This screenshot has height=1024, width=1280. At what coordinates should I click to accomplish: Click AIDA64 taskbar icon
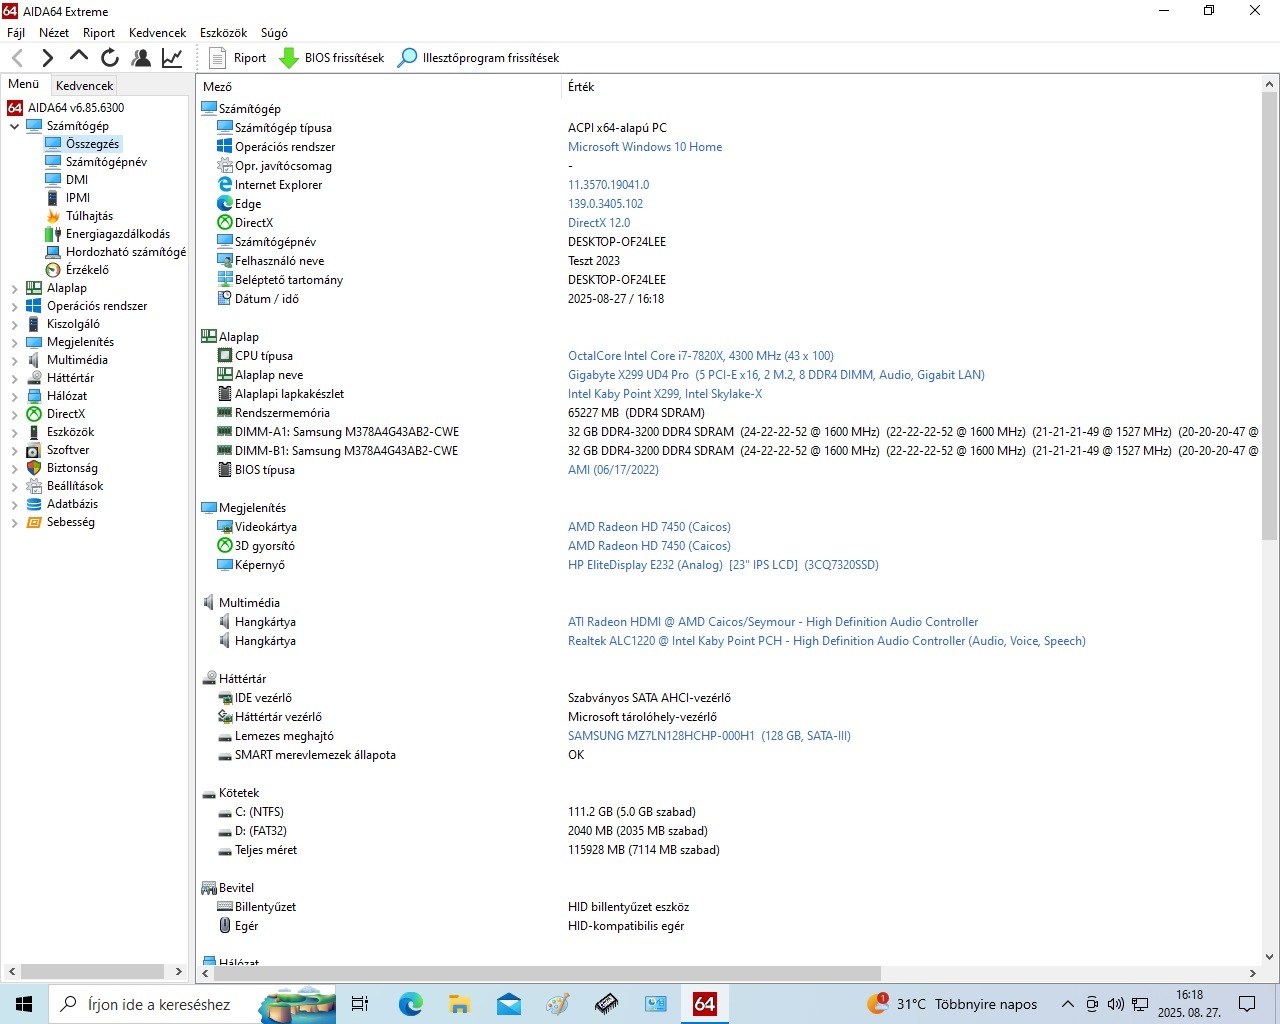(704, 1004)
